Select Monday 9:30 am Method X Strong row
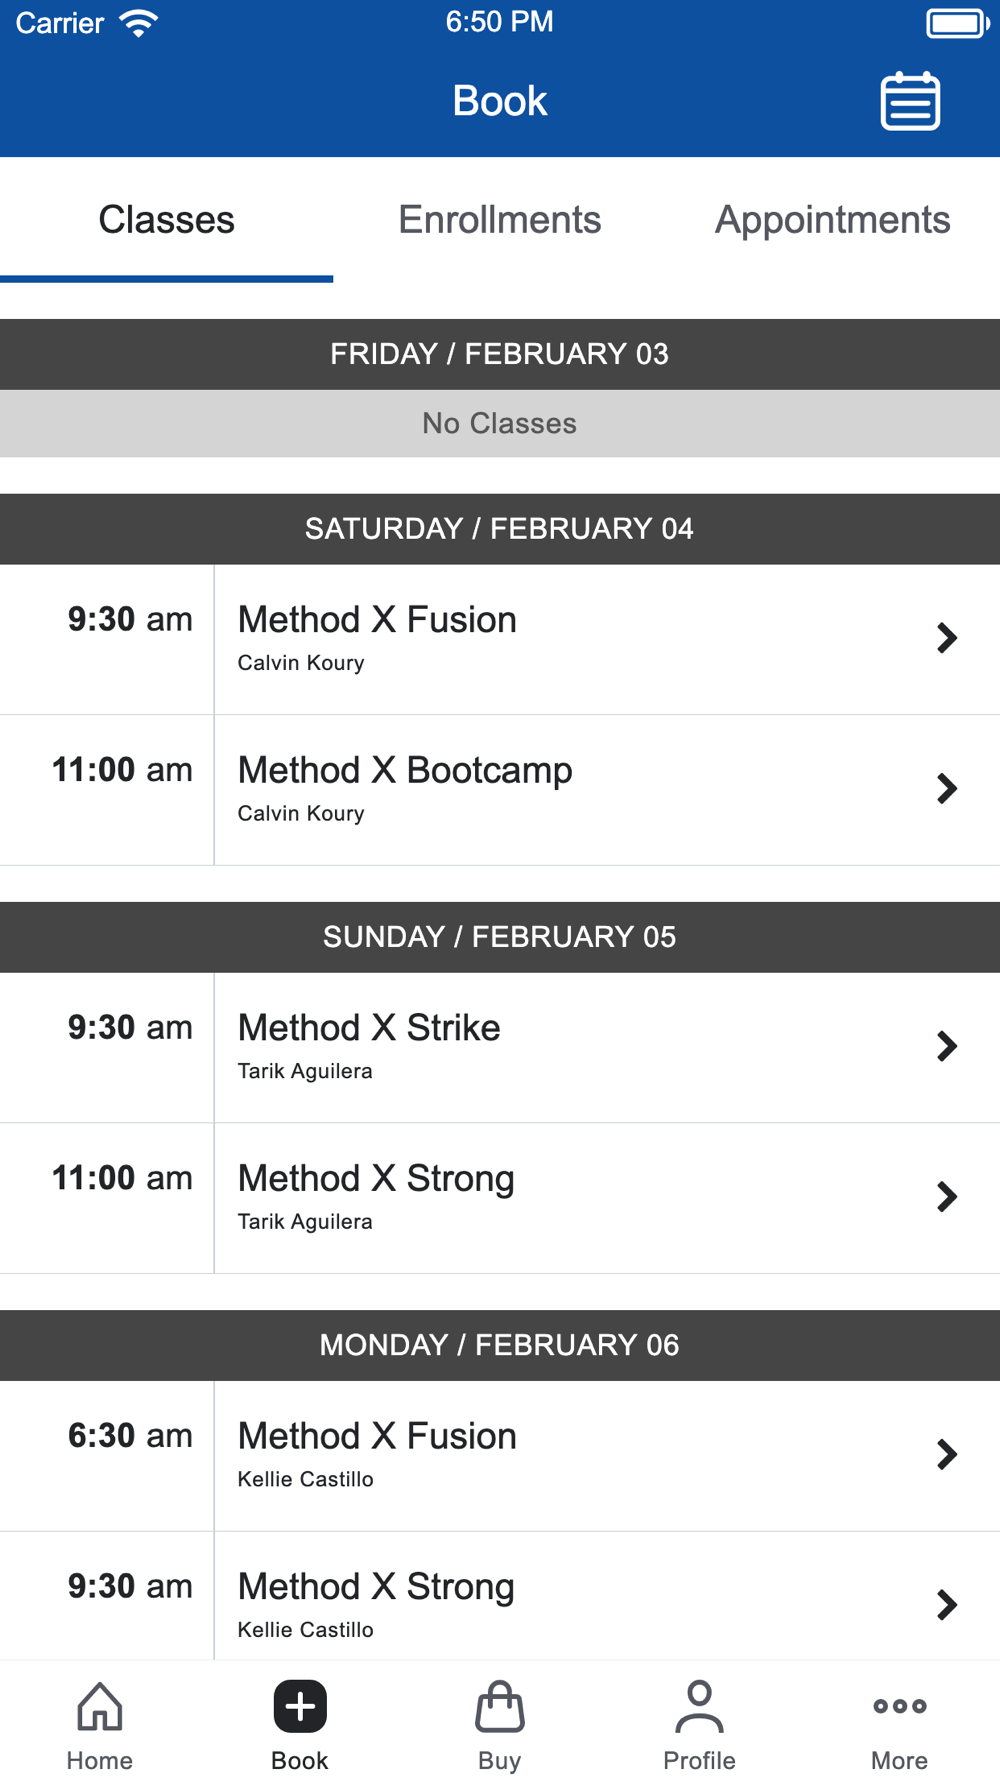1000x1778 pixels. pyautogui.click(x=500, y=1596)
